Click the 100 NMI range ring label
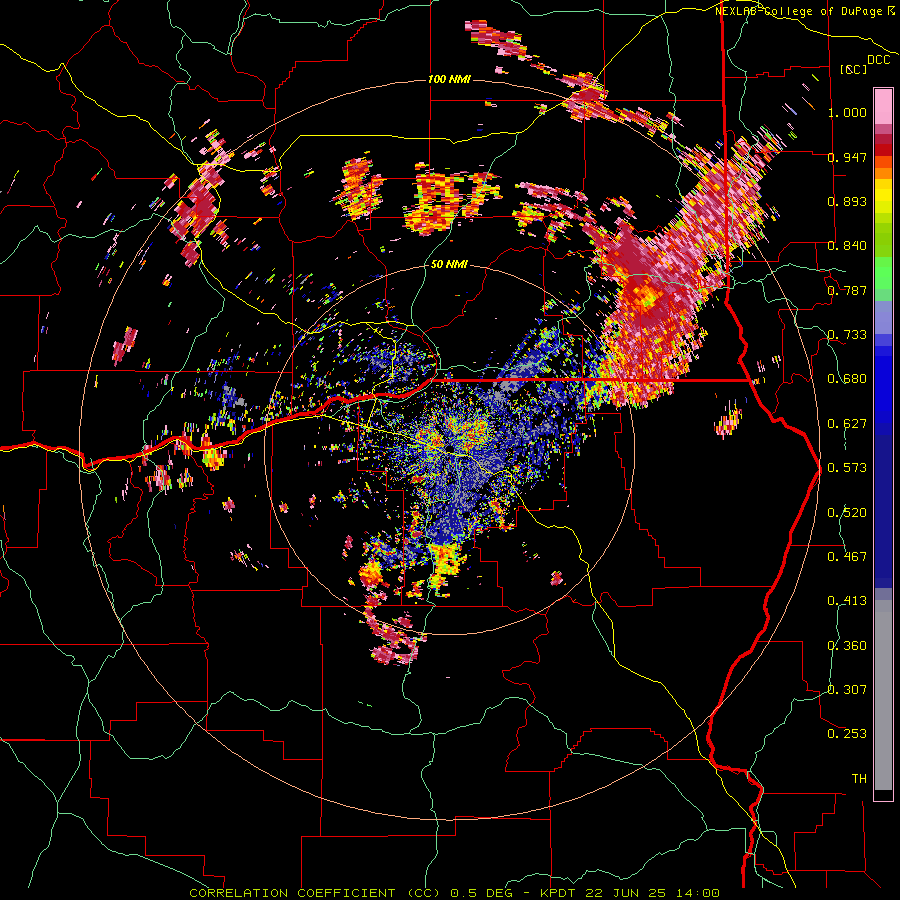The height and width of the screenshot is (900, 900). click(449, 79)
